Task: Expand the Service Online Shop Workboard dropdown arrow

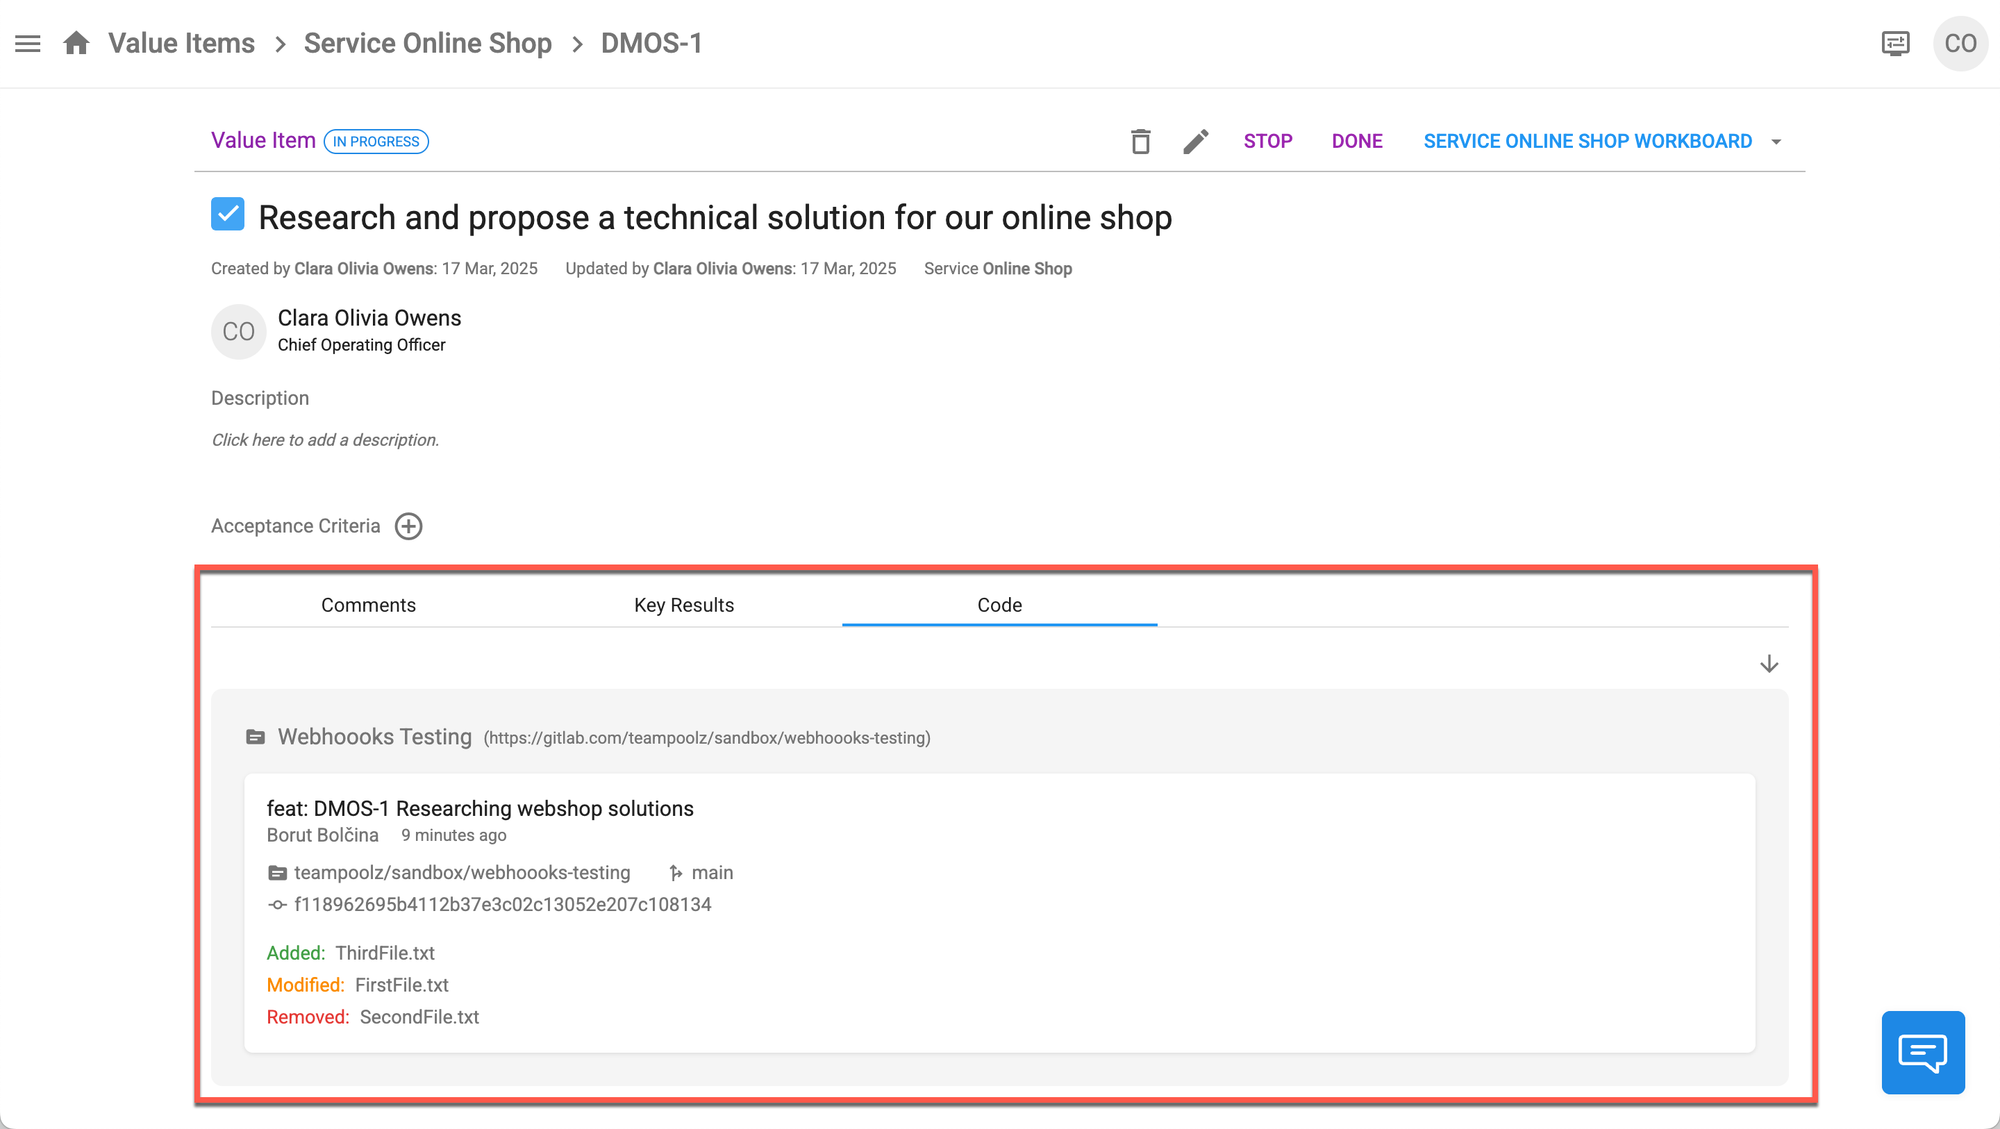Action: pyautogui.click(x=1776, y=142)
